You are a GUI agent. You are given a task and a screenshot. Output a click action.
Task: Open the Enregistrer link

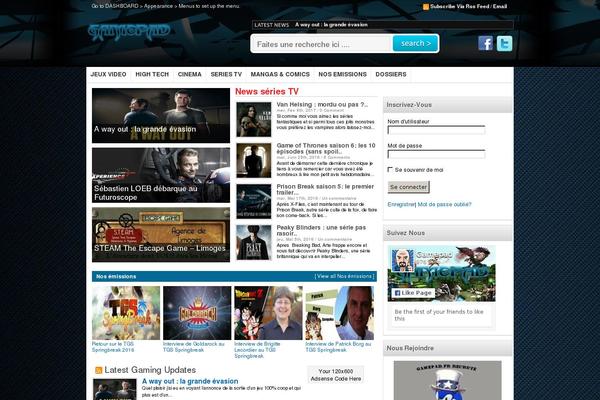click(401, 204)
